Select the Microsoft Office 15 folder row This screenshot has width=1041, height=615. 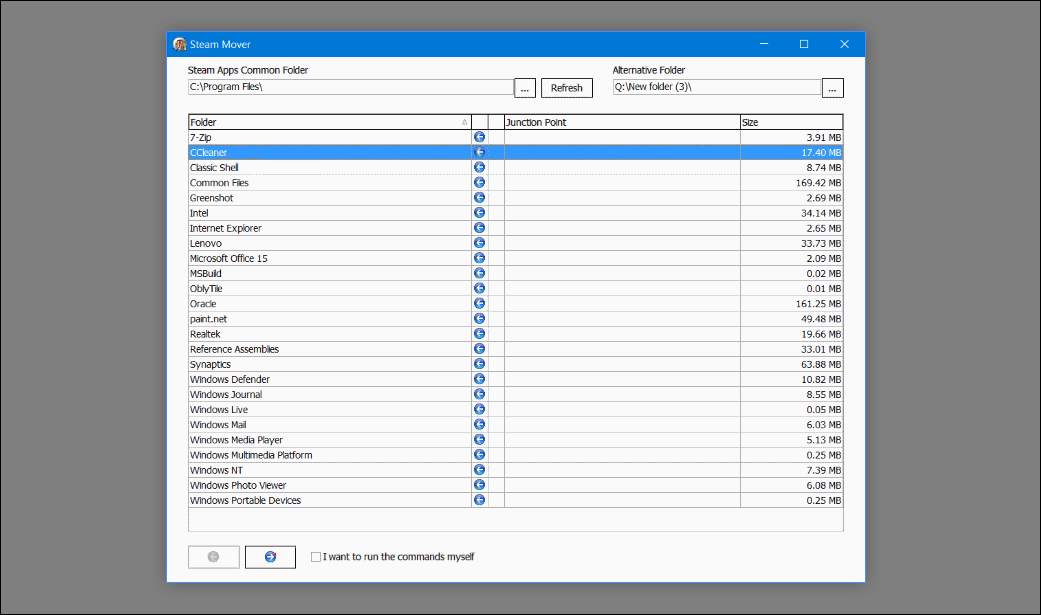coord(515,258)
